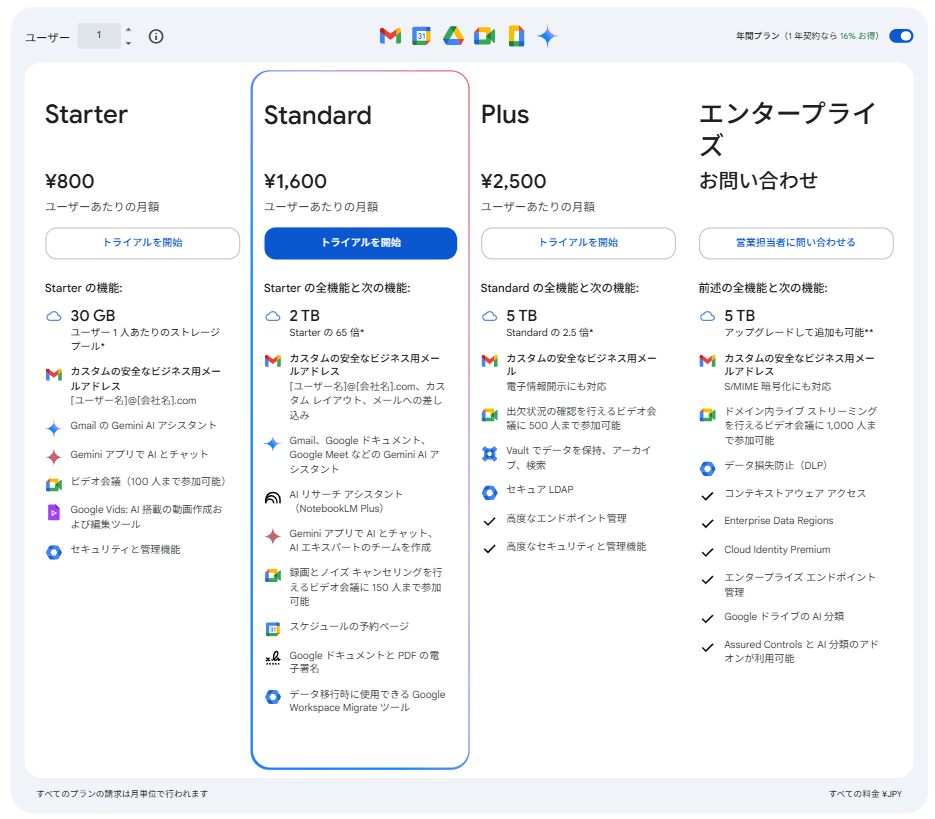Click the Google Drive header icon

click(453, 36)
